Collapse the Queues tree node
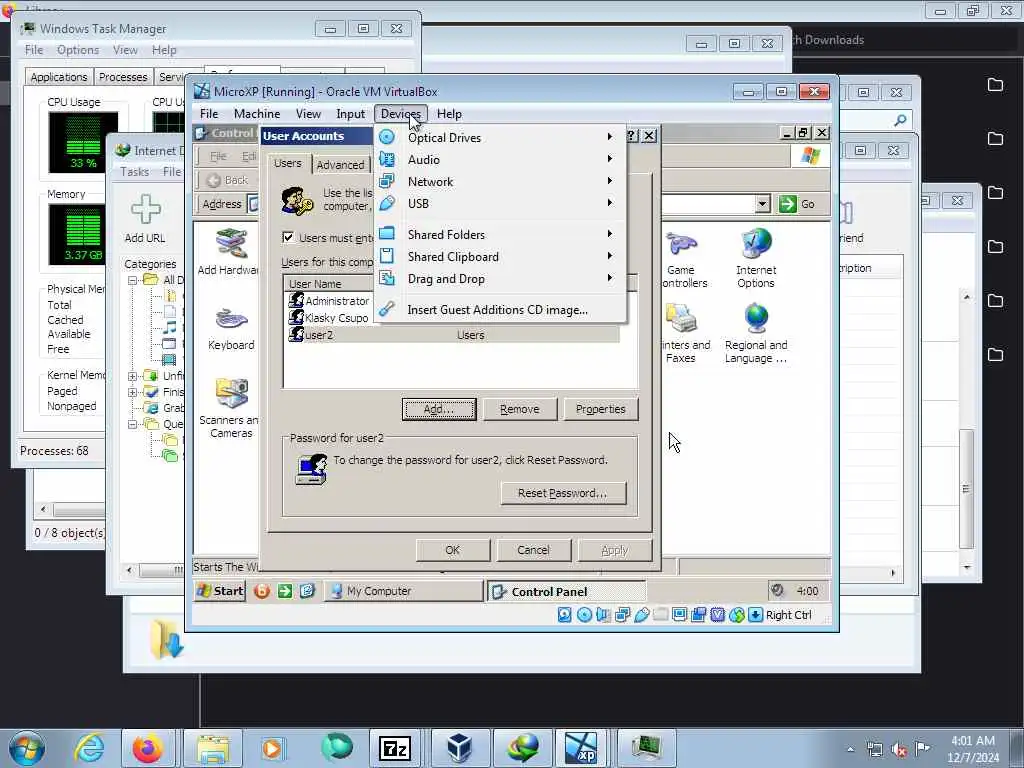The height and width of the screenshot is (768, 1024). tap(133, 424)
